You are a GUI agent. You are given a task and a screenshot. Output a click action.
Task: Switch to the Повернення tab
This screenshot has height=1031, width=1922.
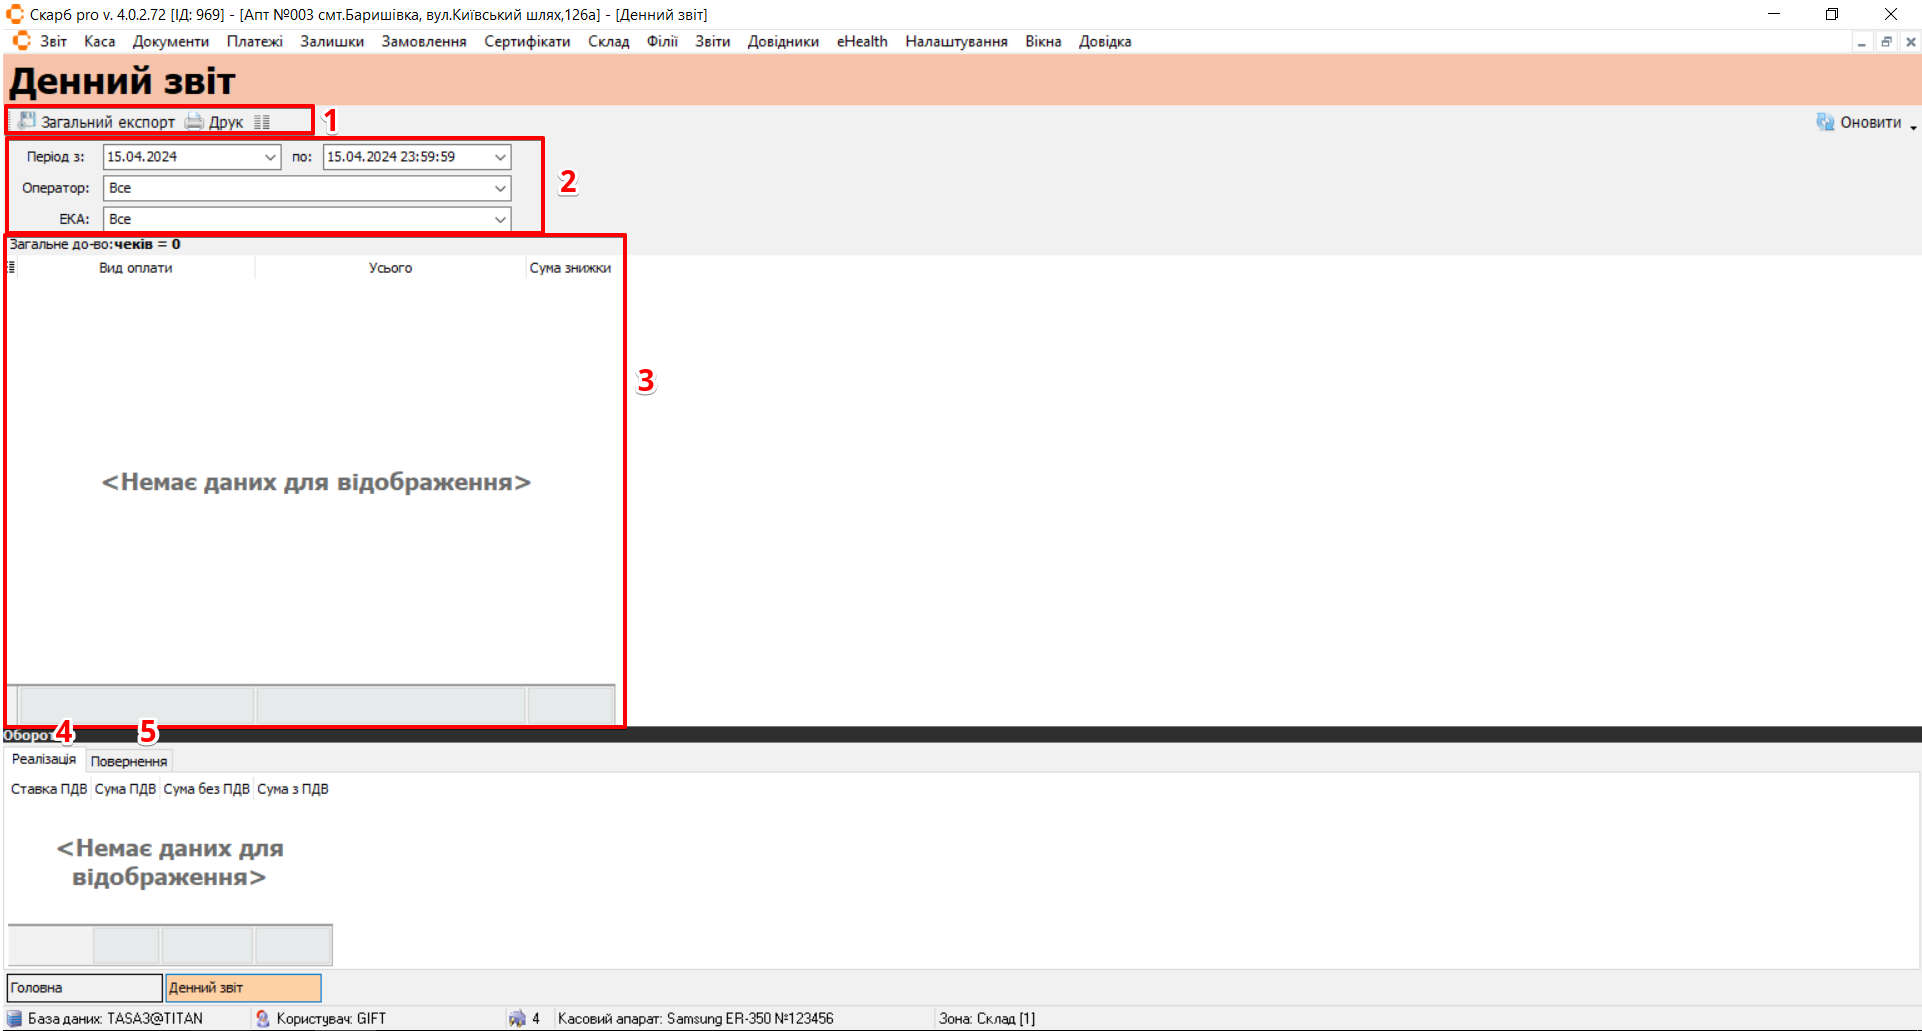pyautogui.click(x=129, y=761)
